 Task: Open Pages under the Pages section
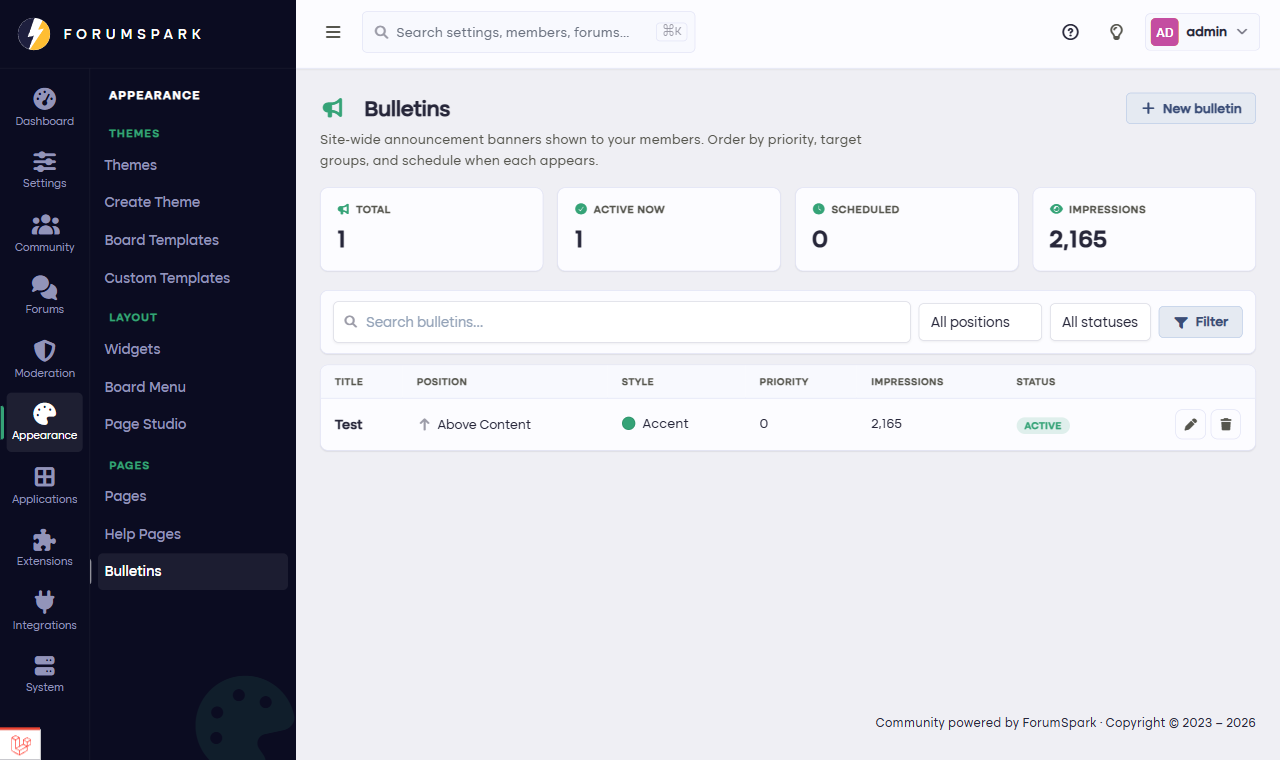point(126,496)
